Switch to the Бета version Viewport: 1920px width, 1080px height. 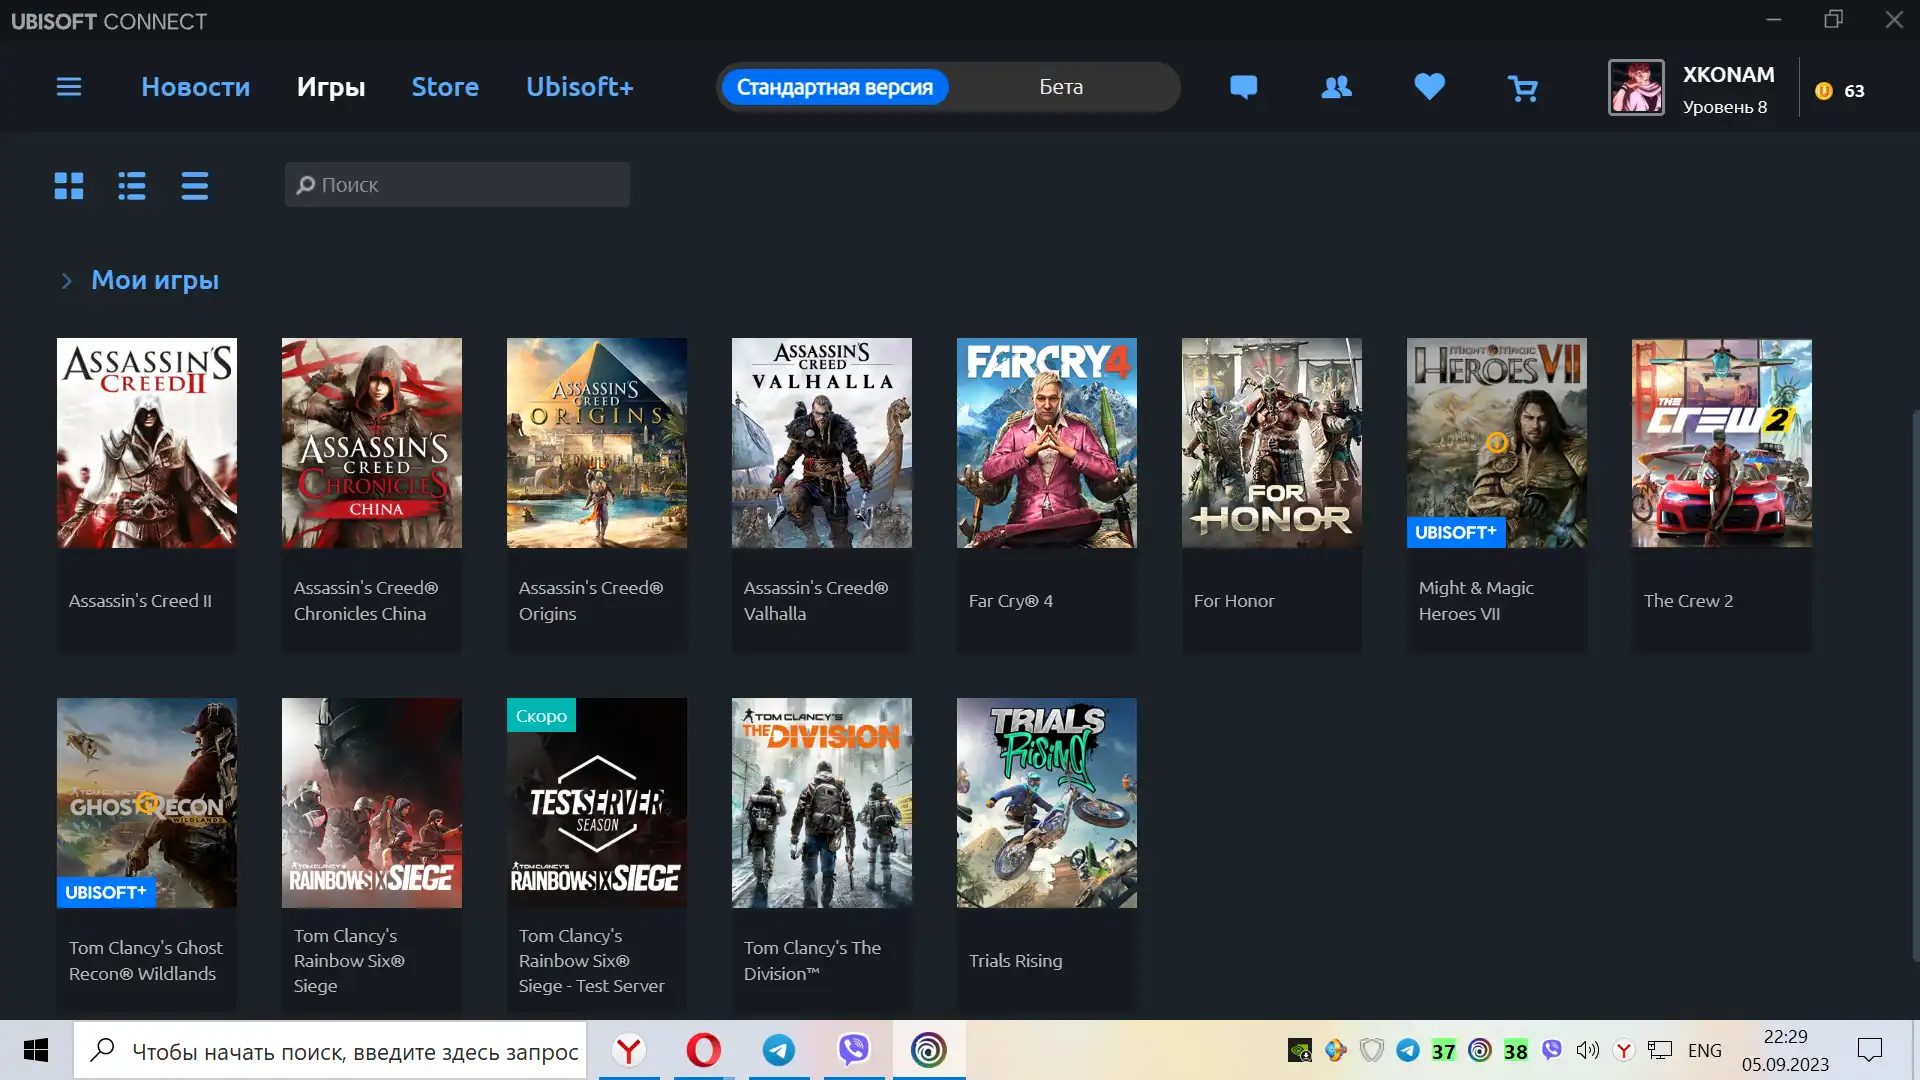[x=1061, y=87]
